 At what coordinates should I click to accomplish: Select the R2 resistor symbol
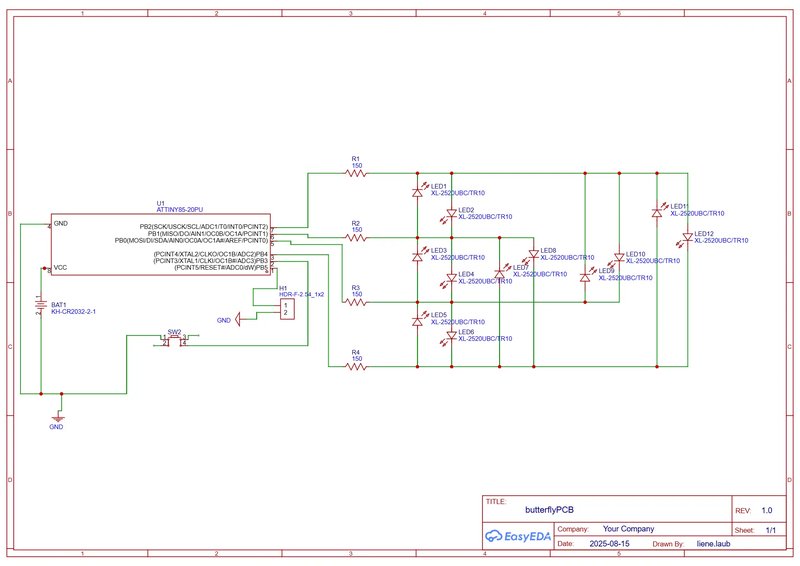pos(356,238)
